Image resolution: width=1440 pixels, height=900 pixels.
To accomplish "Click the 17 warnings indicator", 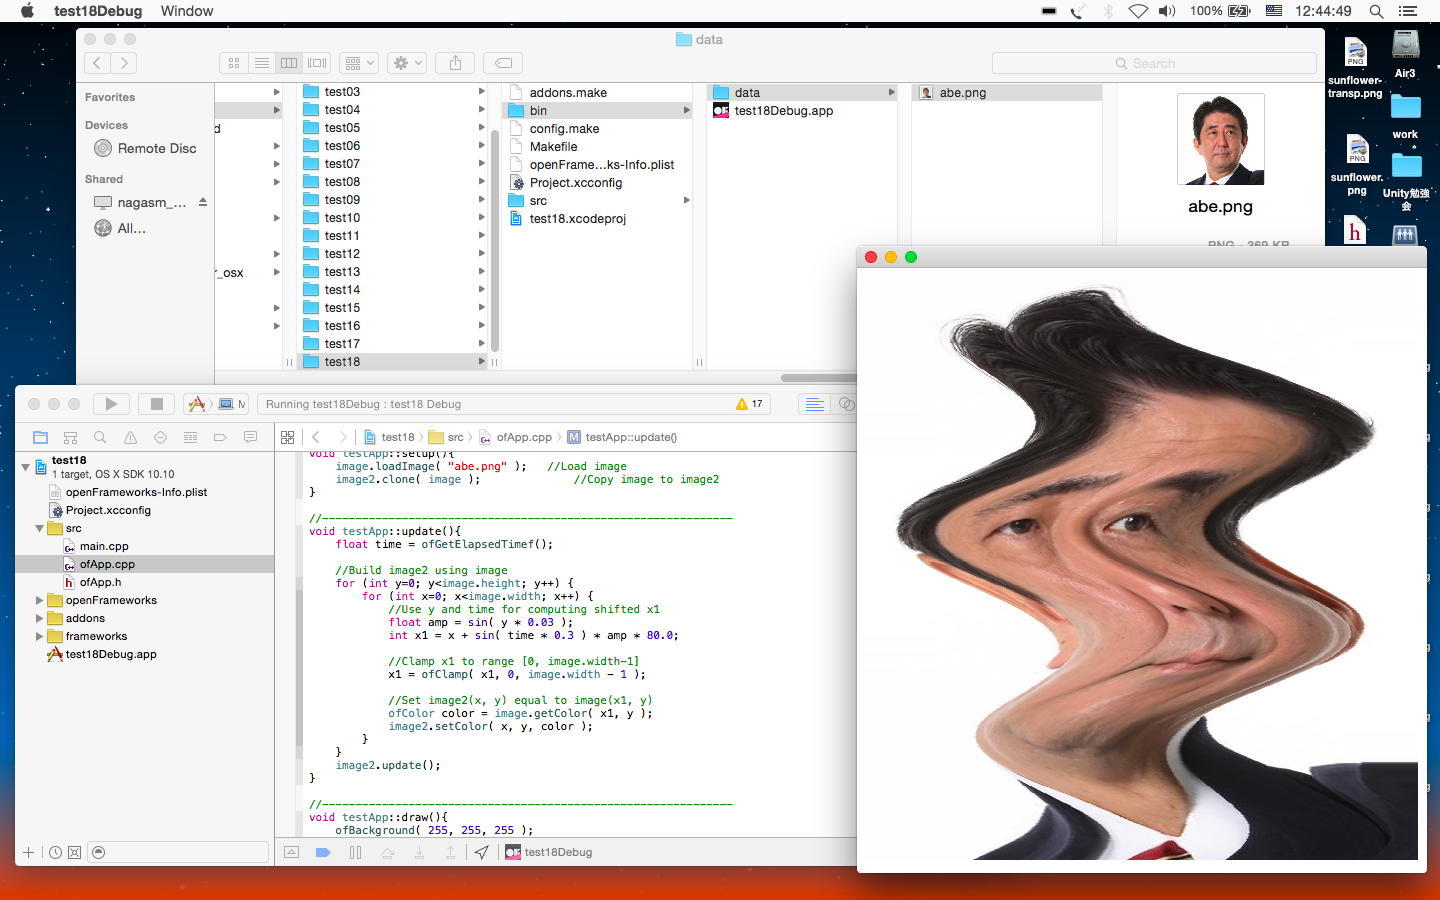I will click(750, 404).
